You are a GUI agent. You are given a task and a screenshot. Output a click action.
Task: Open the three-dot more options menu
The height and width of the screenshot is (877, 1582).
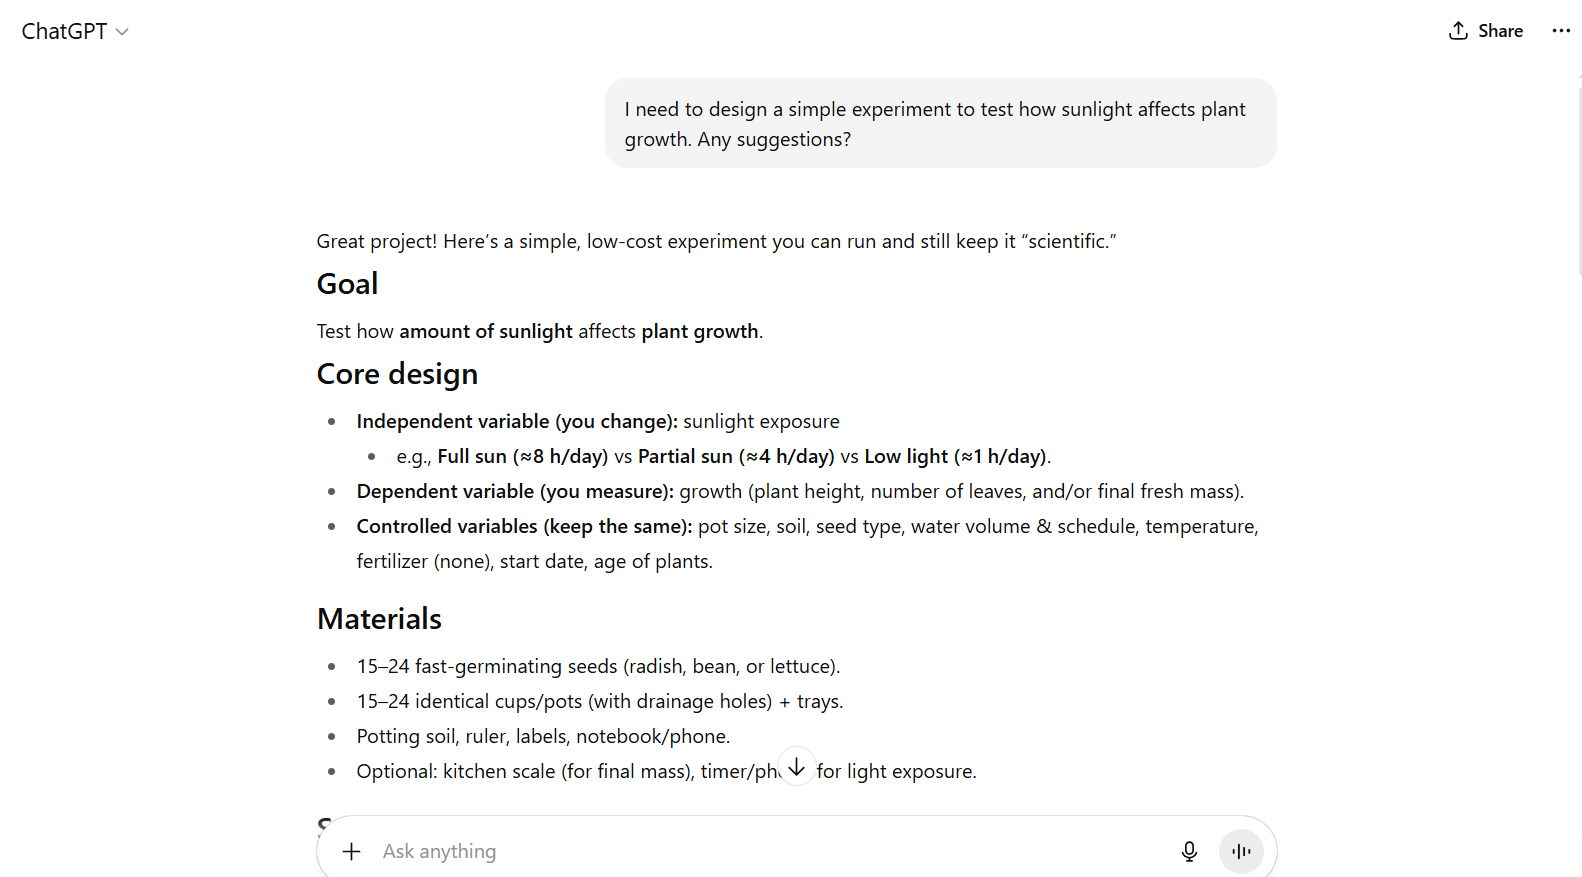click(1560, 31)
